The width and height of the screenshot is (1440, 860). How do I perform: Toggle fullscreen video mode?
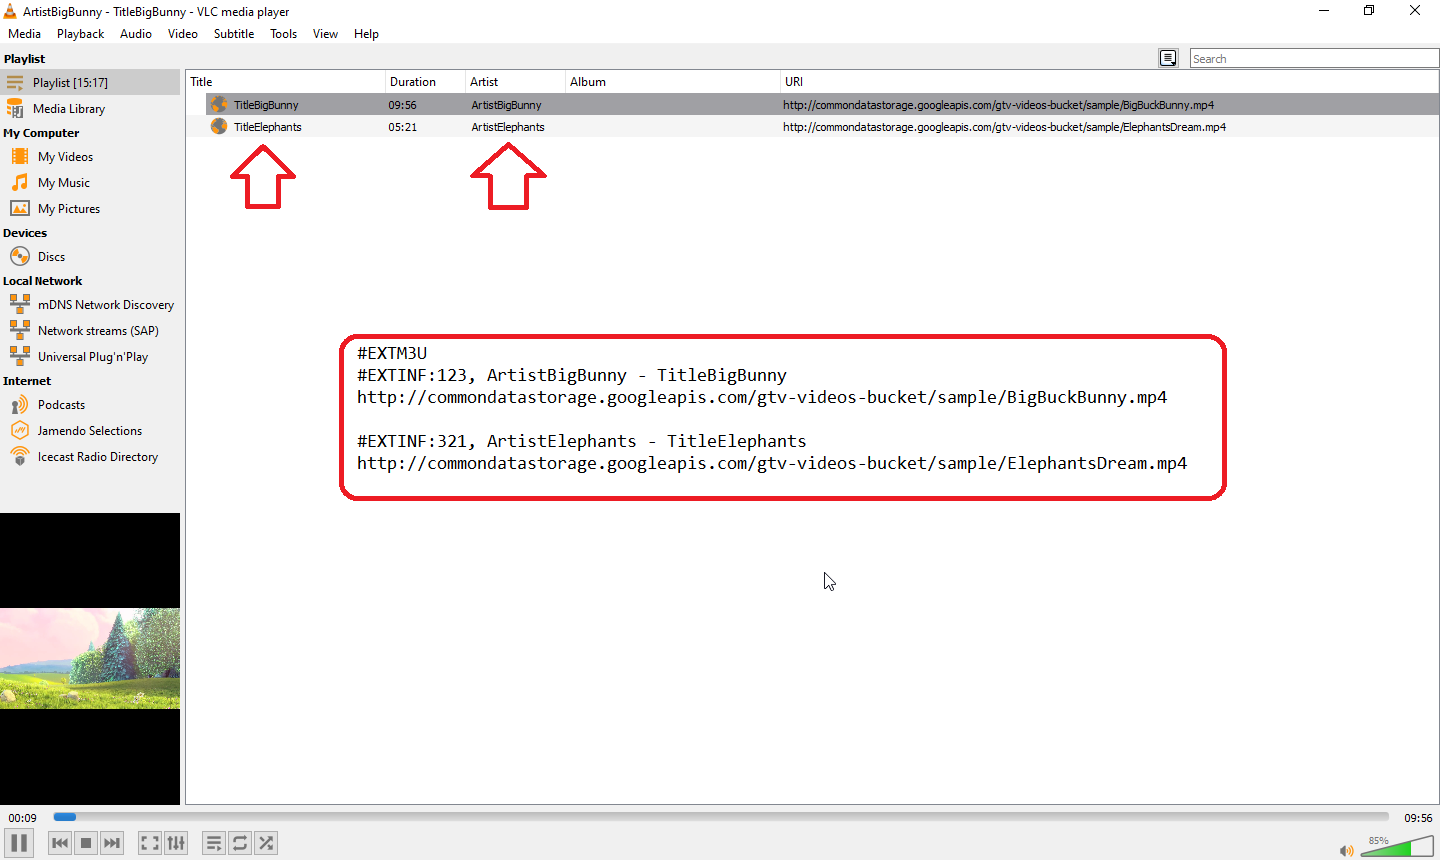point(150,843)
